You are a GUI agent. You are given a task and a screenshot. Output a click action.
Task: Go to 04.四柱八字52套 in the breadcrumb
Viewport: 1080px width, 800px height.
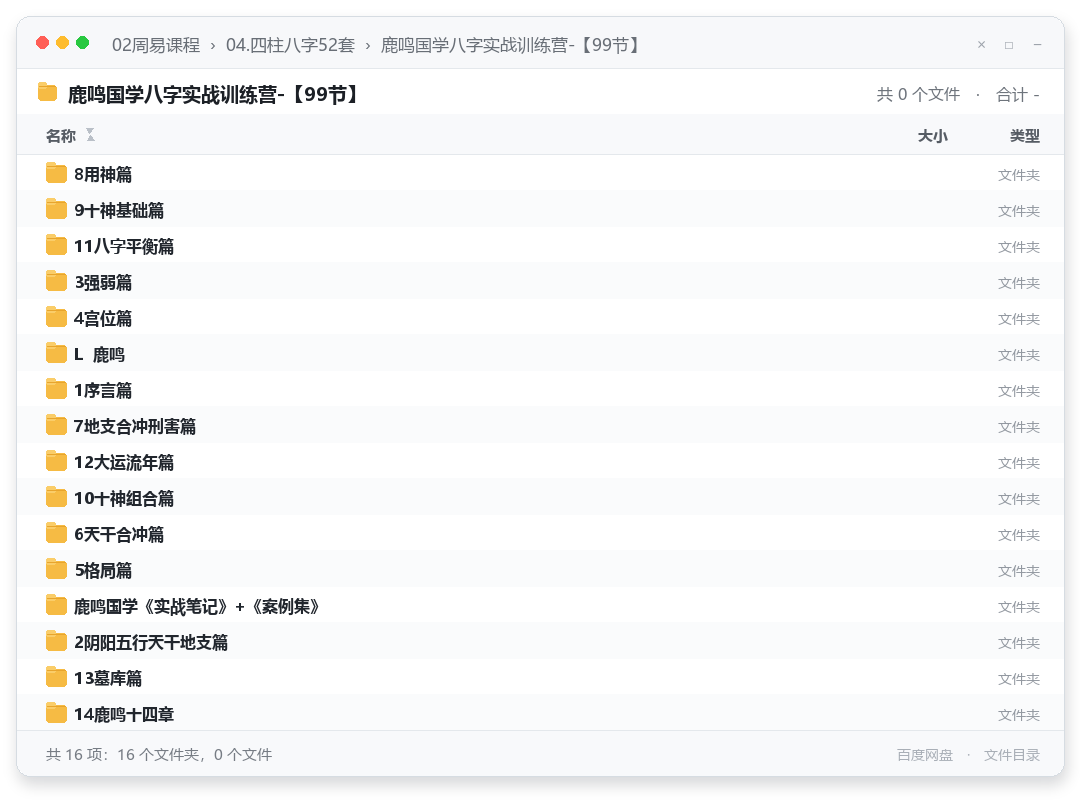(290, 45)
